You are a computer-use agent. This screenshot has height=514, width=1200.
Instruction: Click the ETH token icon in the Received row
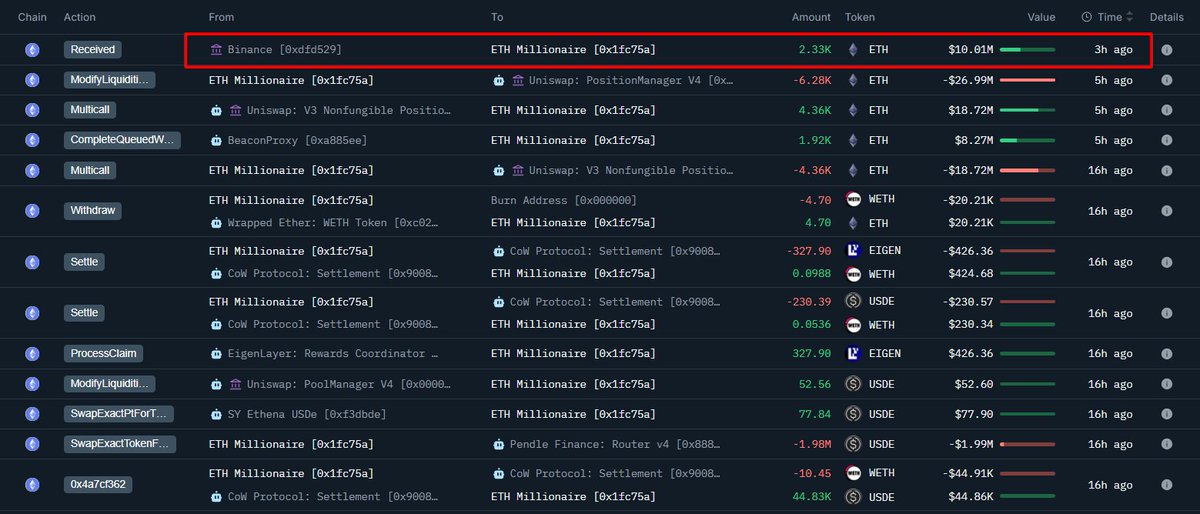pyautogui.click(x=853, y=49)
